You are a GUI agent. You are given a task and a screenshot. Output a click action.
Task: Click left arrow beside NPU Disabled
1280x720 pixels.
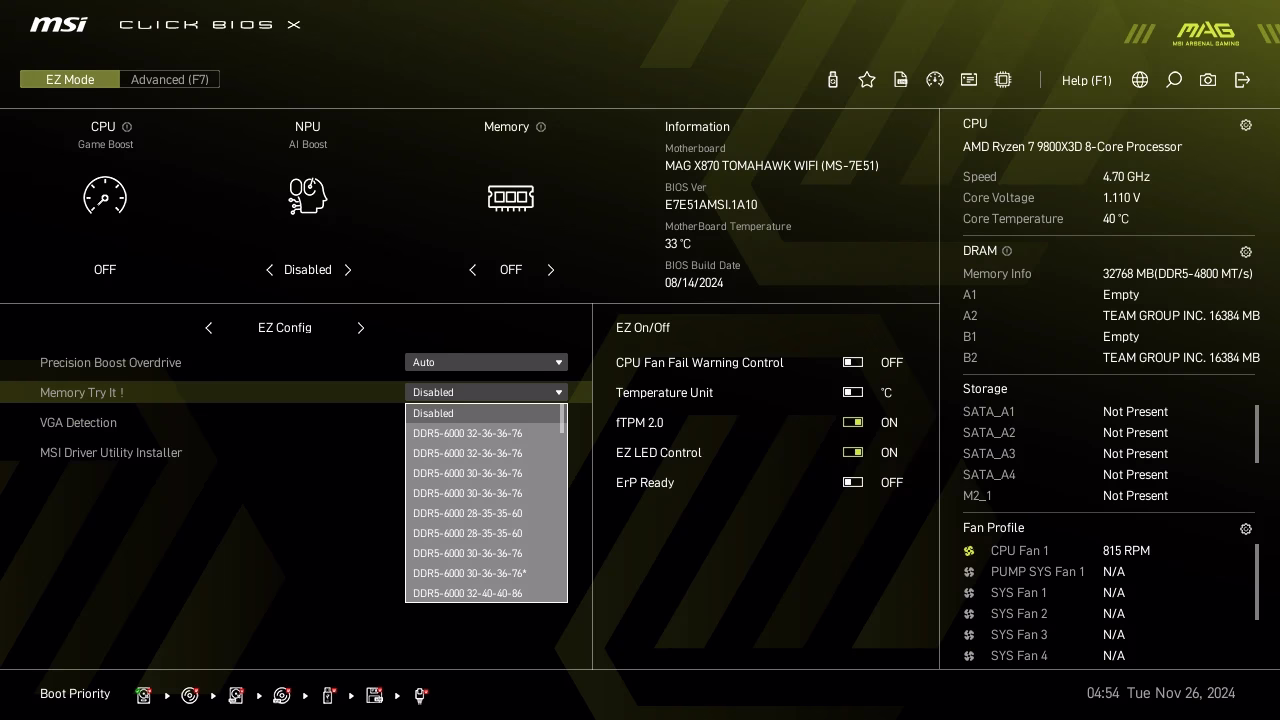click(269, 270)
